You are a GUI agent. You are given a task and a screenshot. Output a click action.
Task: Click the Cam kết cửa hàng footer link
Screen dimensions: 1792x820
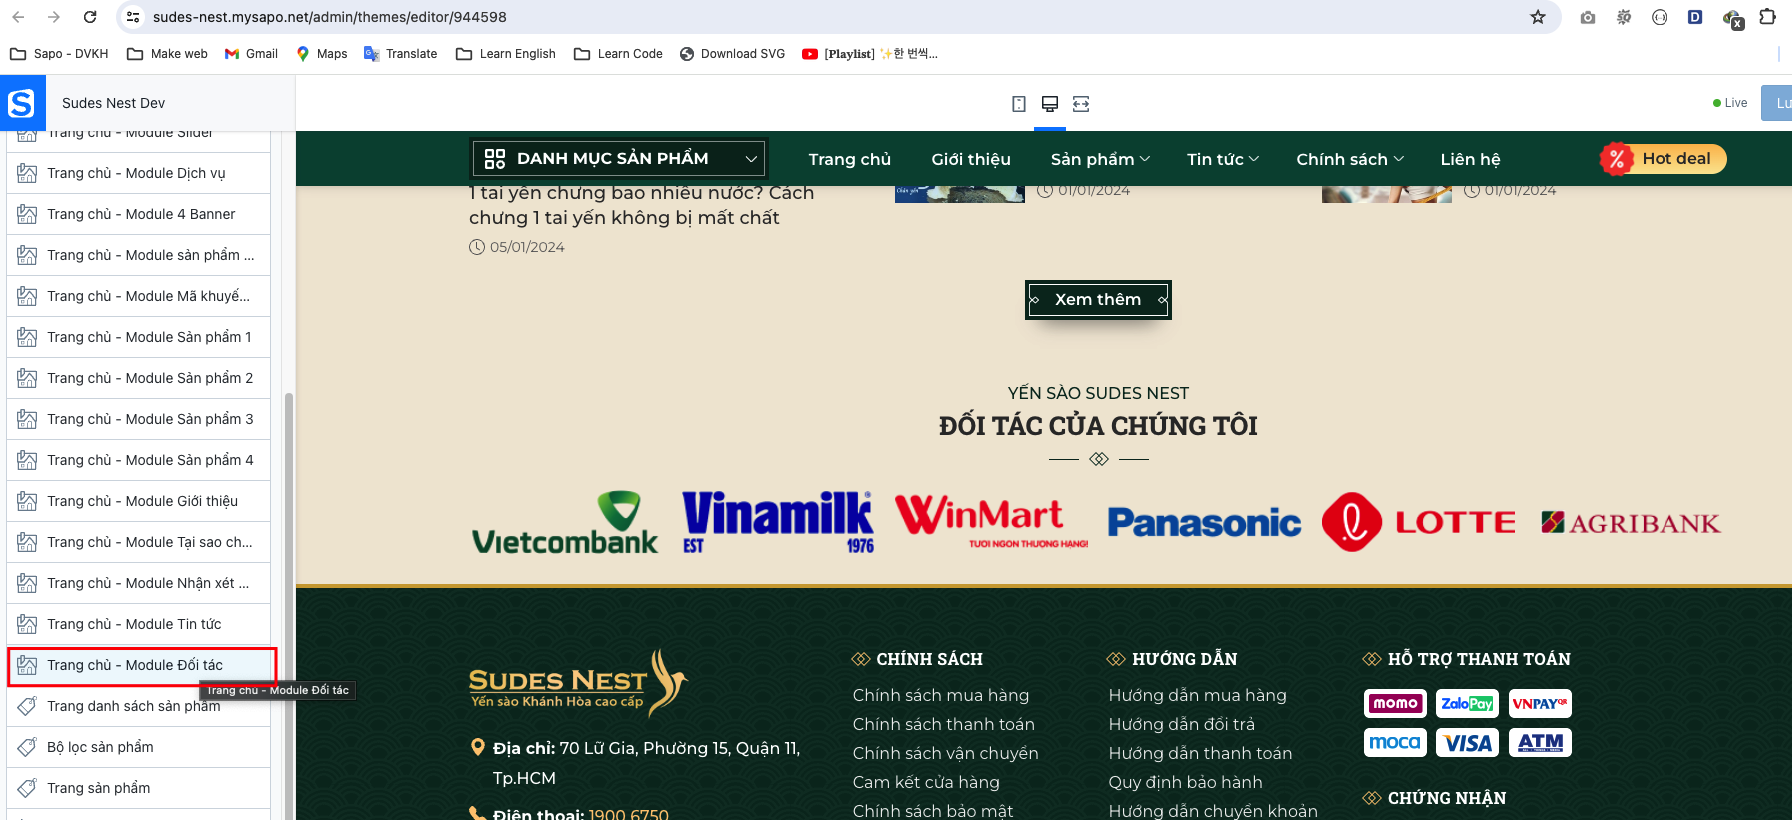pos(926,782)
